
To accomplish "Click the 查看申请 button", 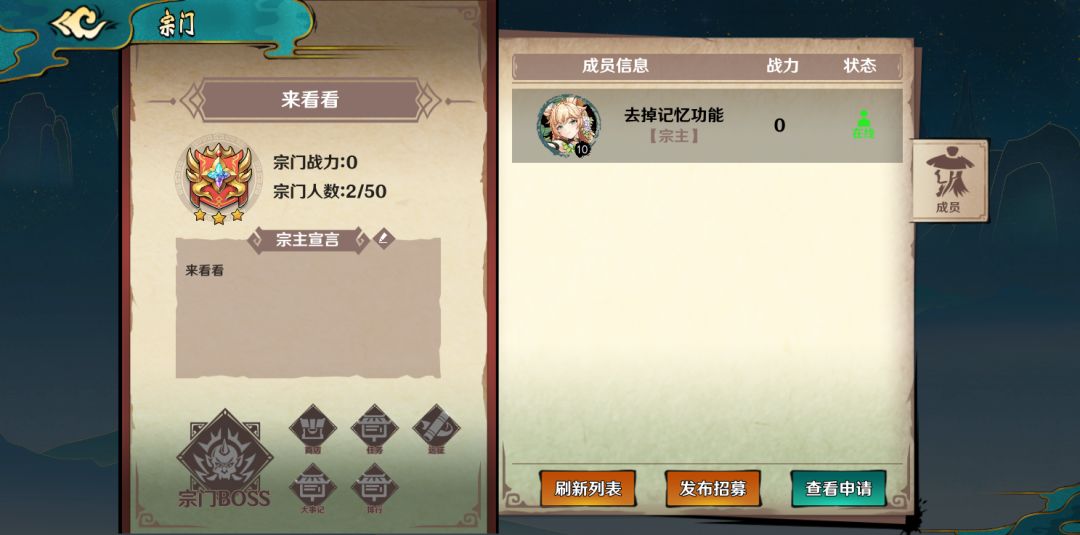I will pos(838,489).
